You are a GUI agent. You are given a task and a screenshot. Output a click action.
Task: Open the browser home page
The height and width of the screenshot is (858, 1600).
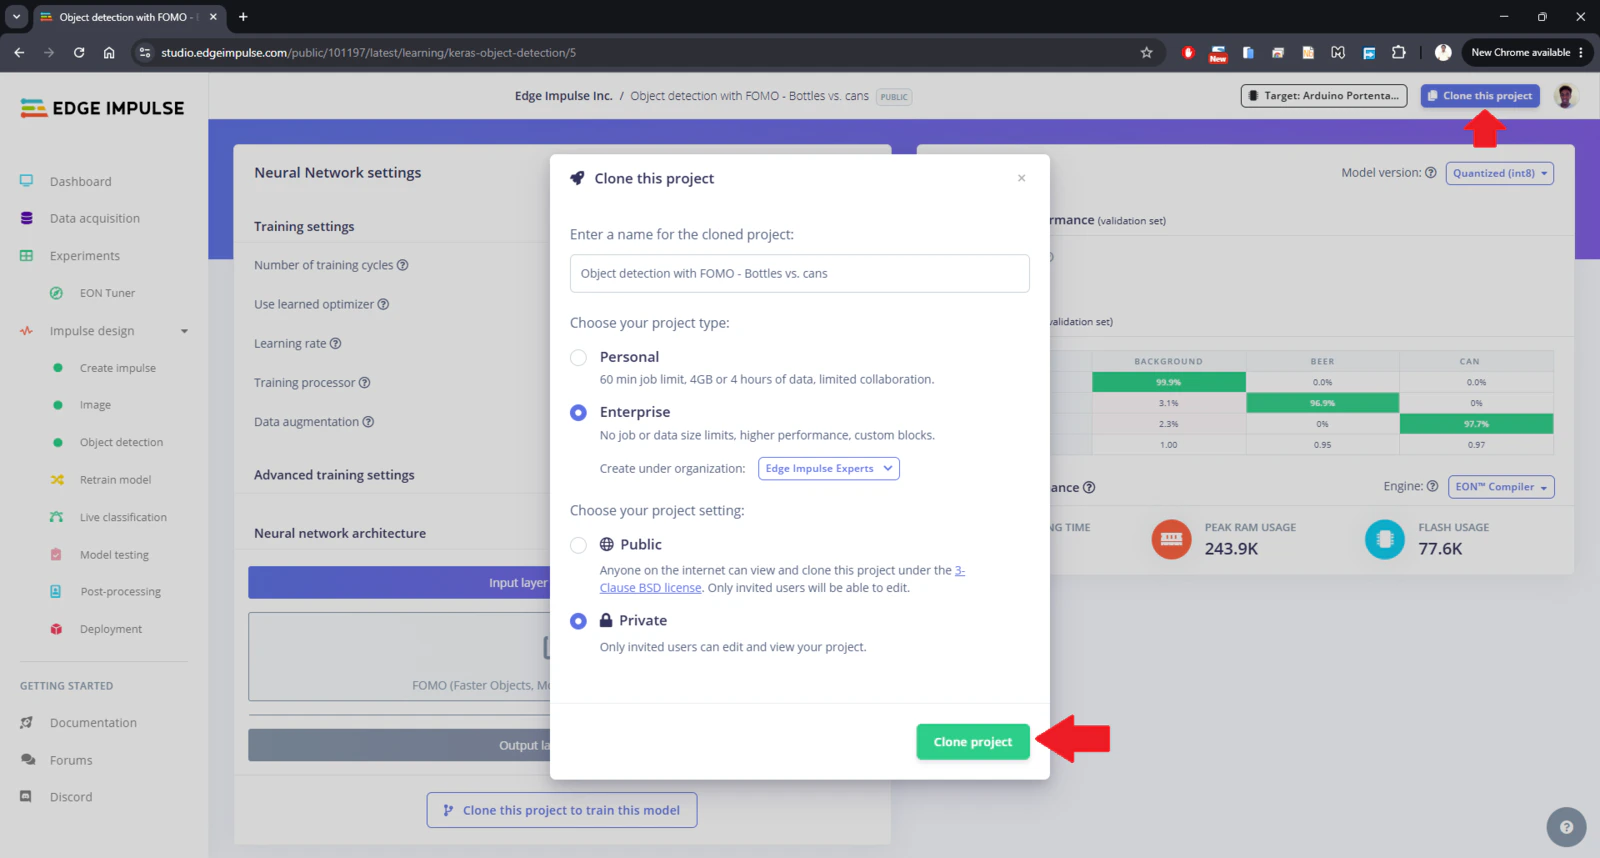109,52
